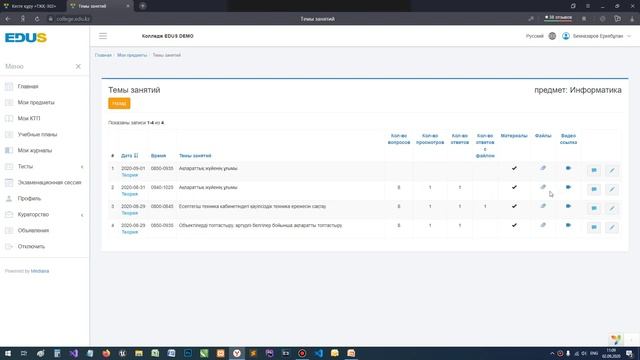Click comments button for Есептеуіш техника row
Screen dimensions: 640x360
tap(594, 208)
